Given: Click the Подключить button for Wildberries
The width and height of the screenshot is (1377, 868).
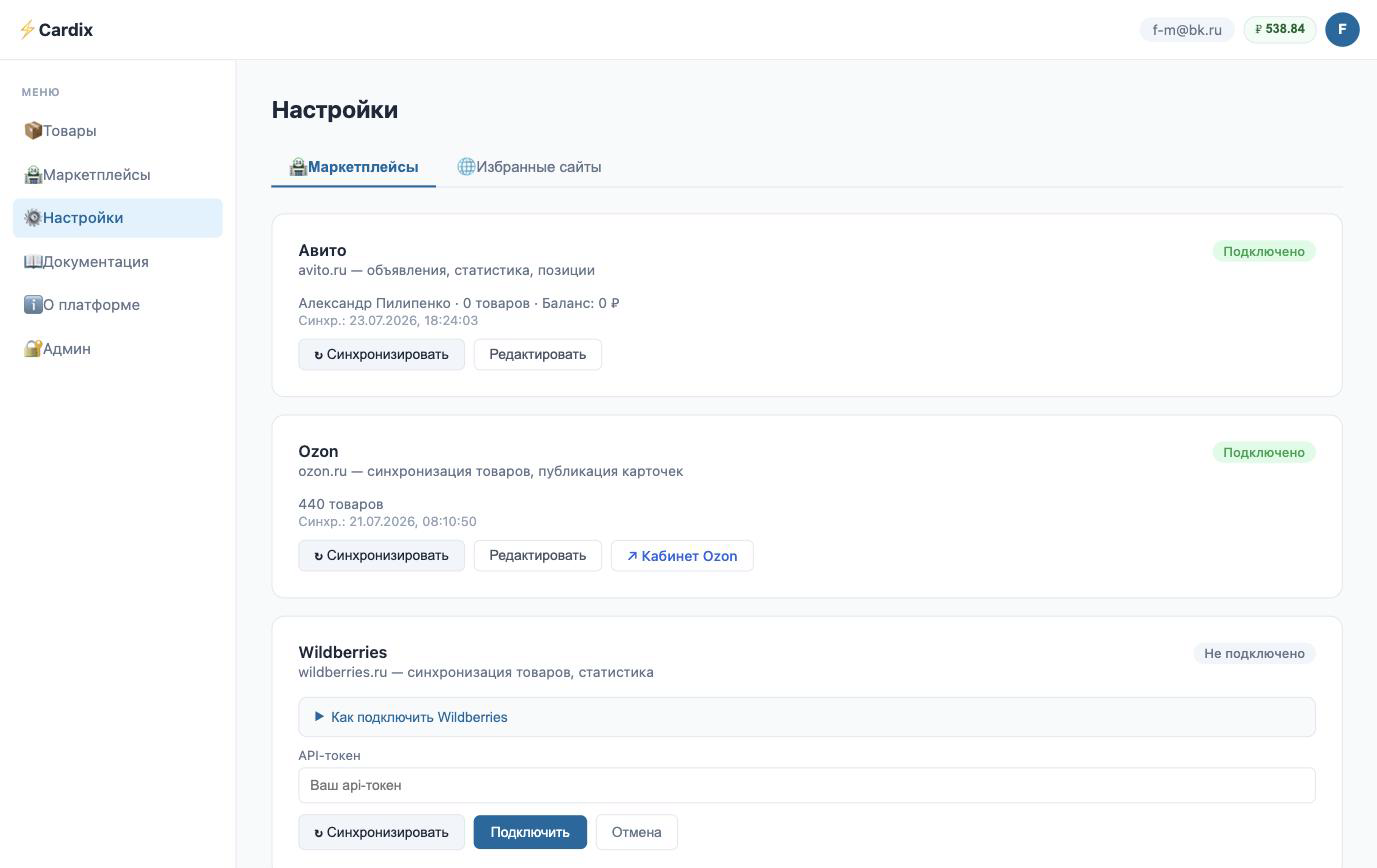Looking at the screenshot, I should (530, 832).
